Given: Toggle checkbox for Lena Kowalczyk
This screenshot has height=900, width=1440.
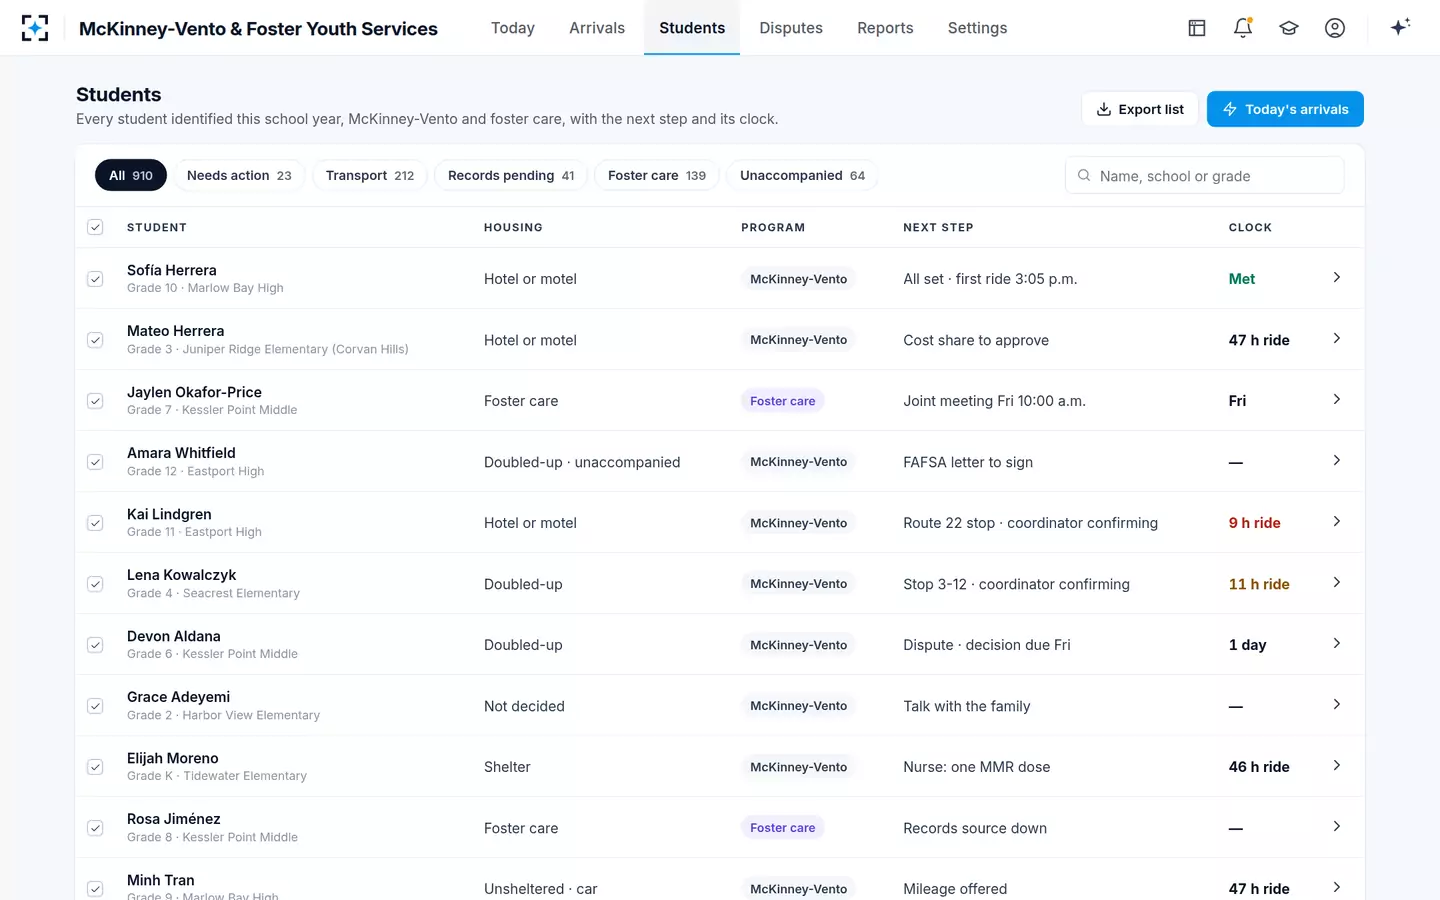Looking at the screenshot, I should point(95,584).
